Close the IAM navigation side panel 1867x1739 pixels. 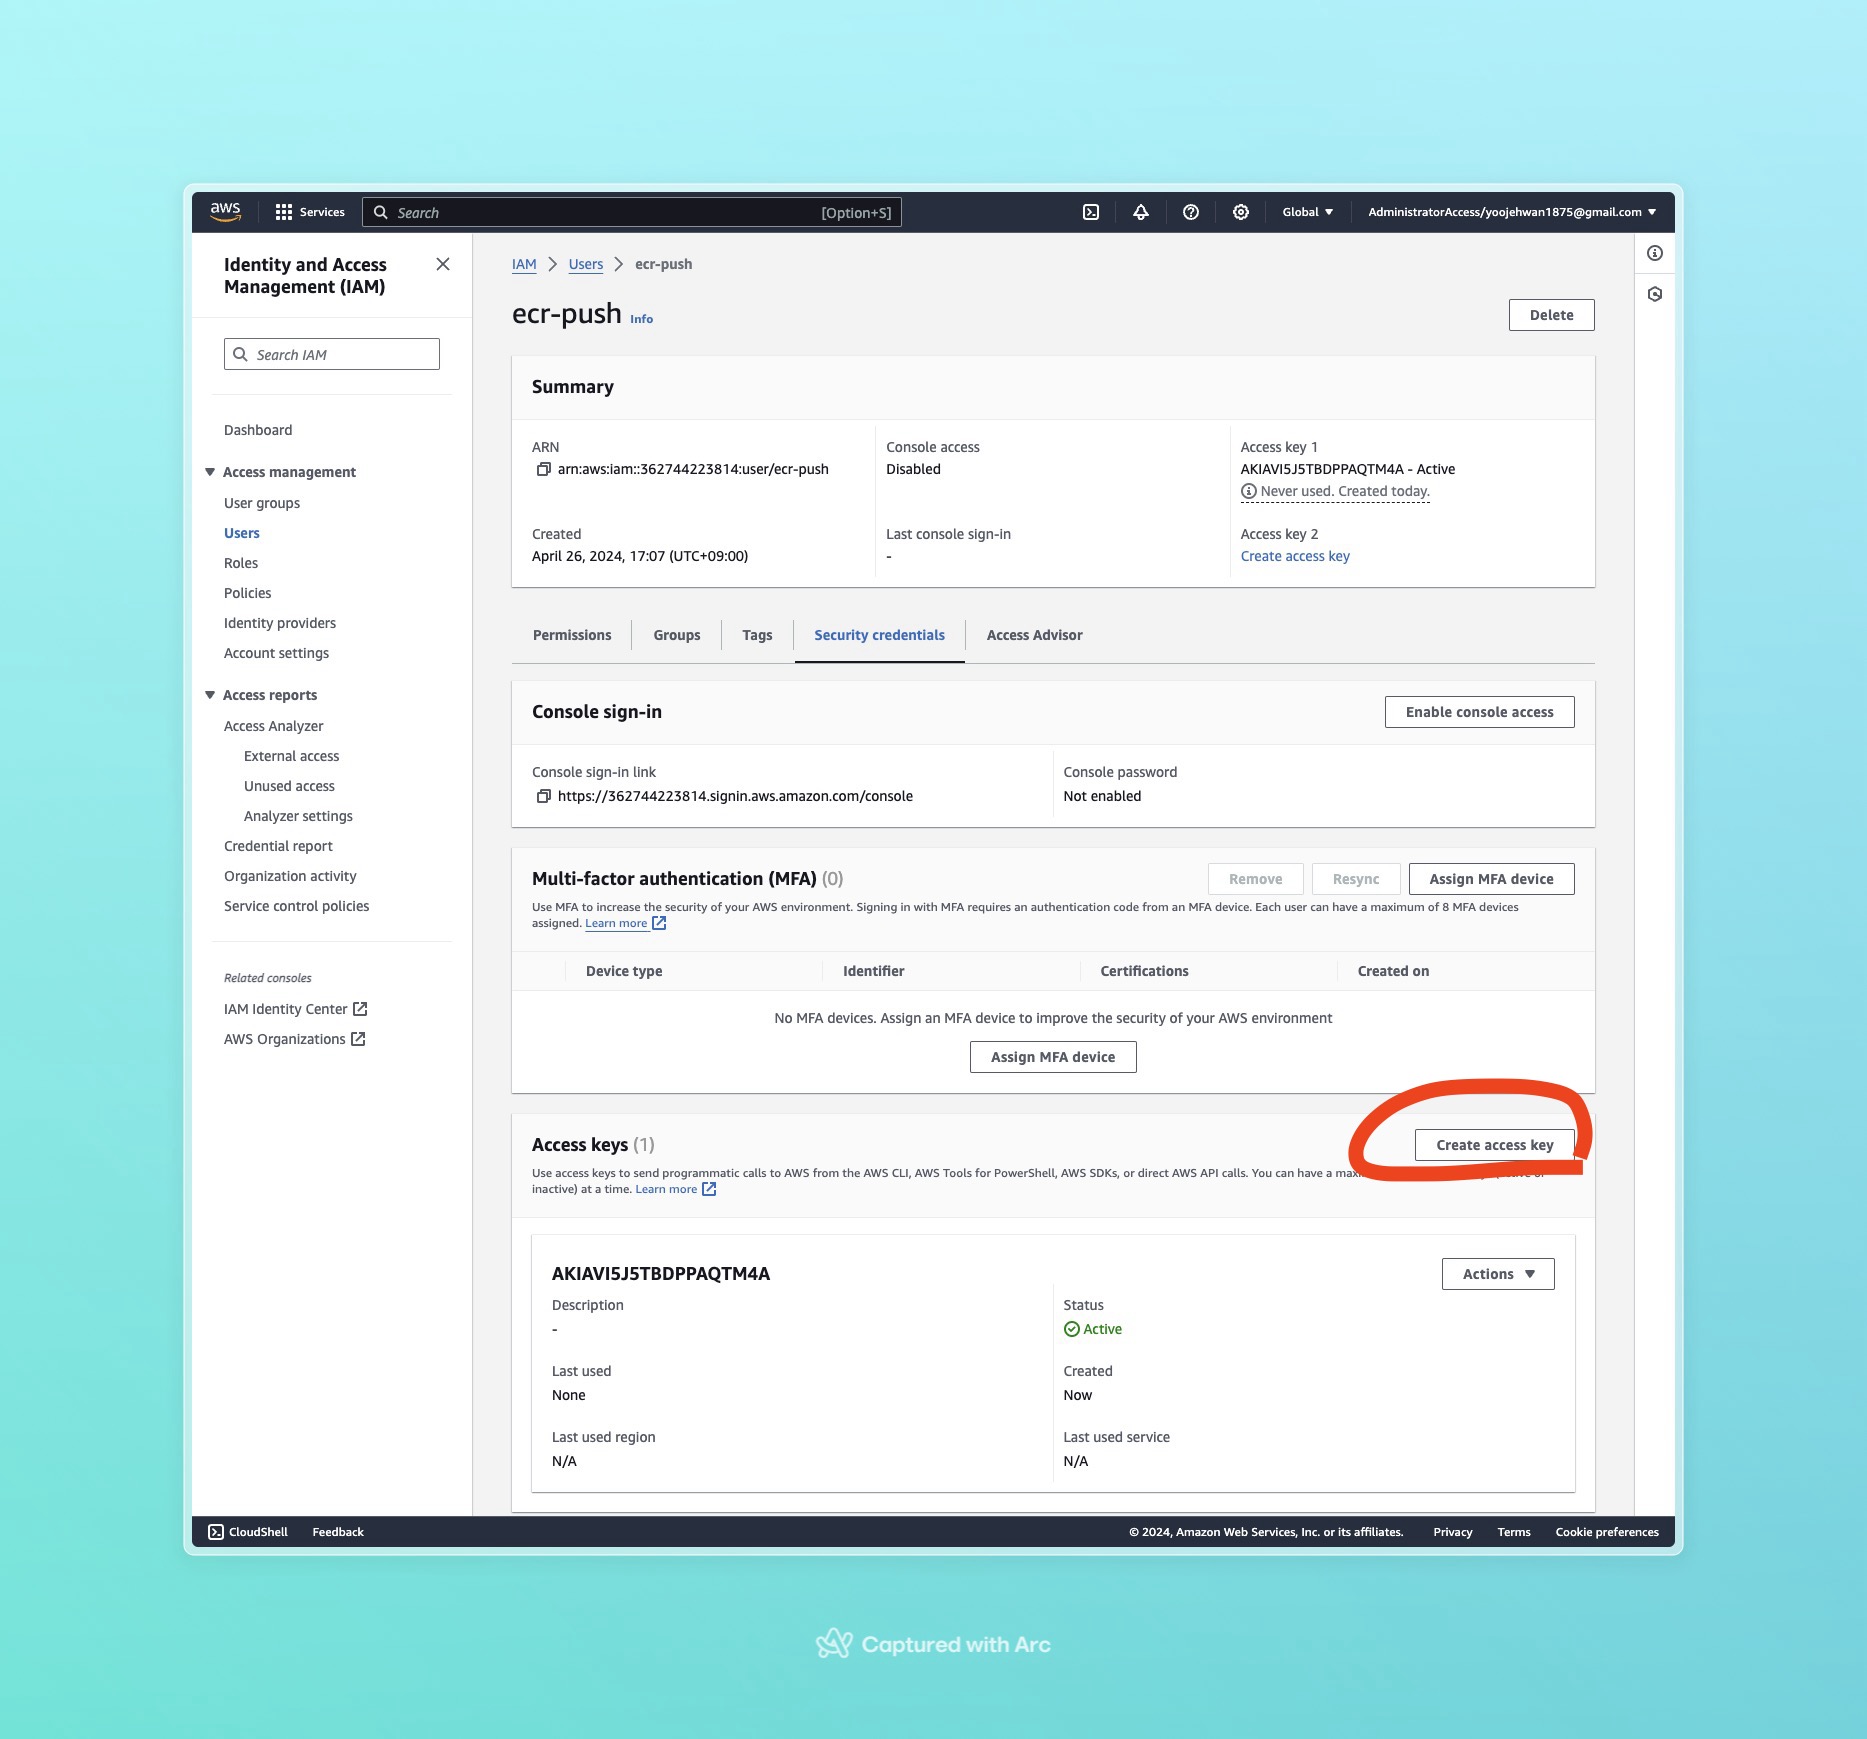[443, 264]
